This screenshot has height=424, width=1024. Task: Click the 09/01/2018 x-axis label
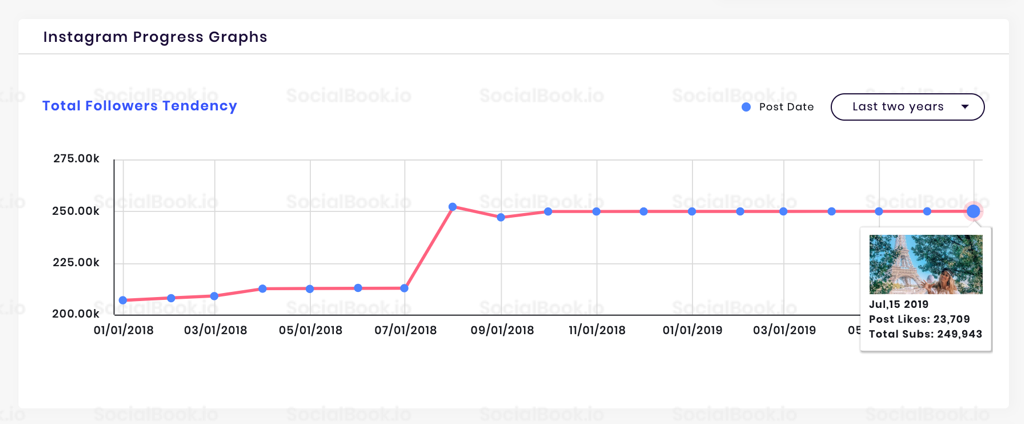click(502, 330)
